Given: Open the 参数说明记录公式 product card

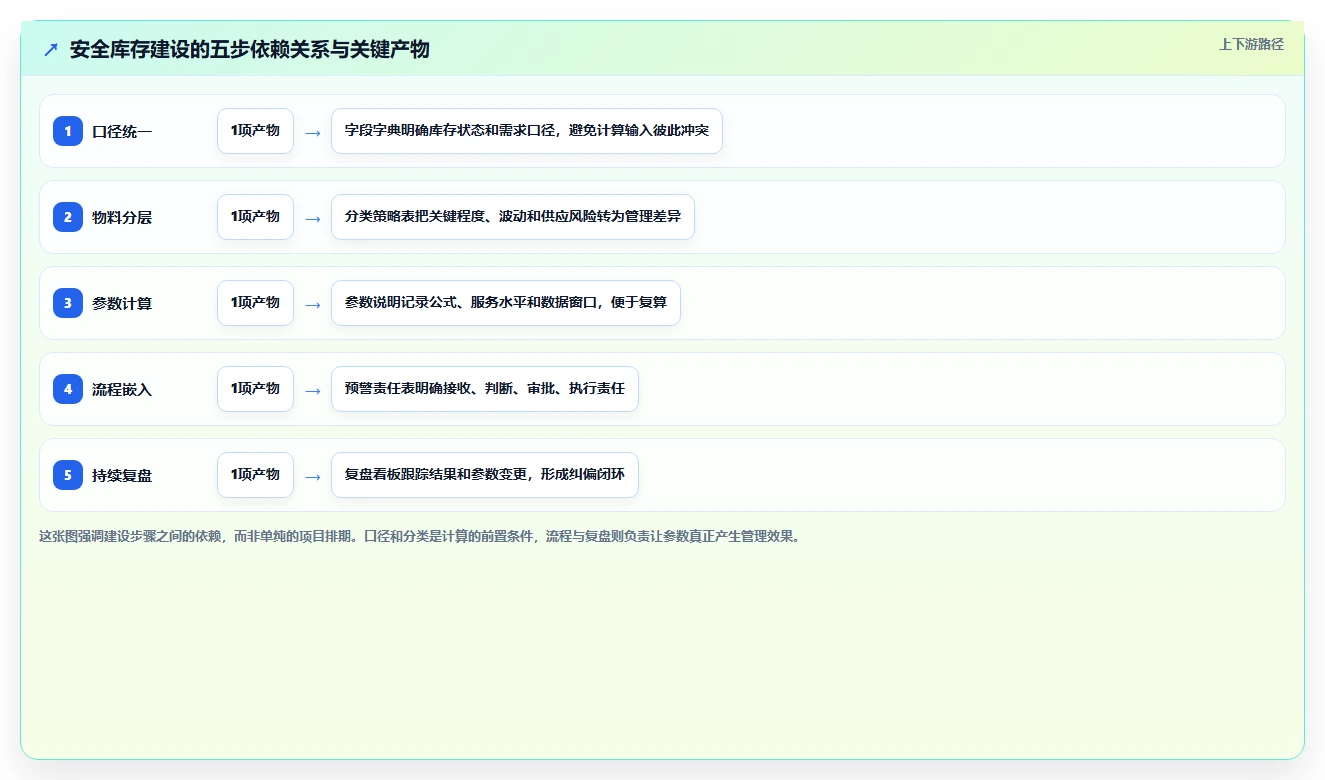Looking at the screenshot, I should [x=506, y=303].
